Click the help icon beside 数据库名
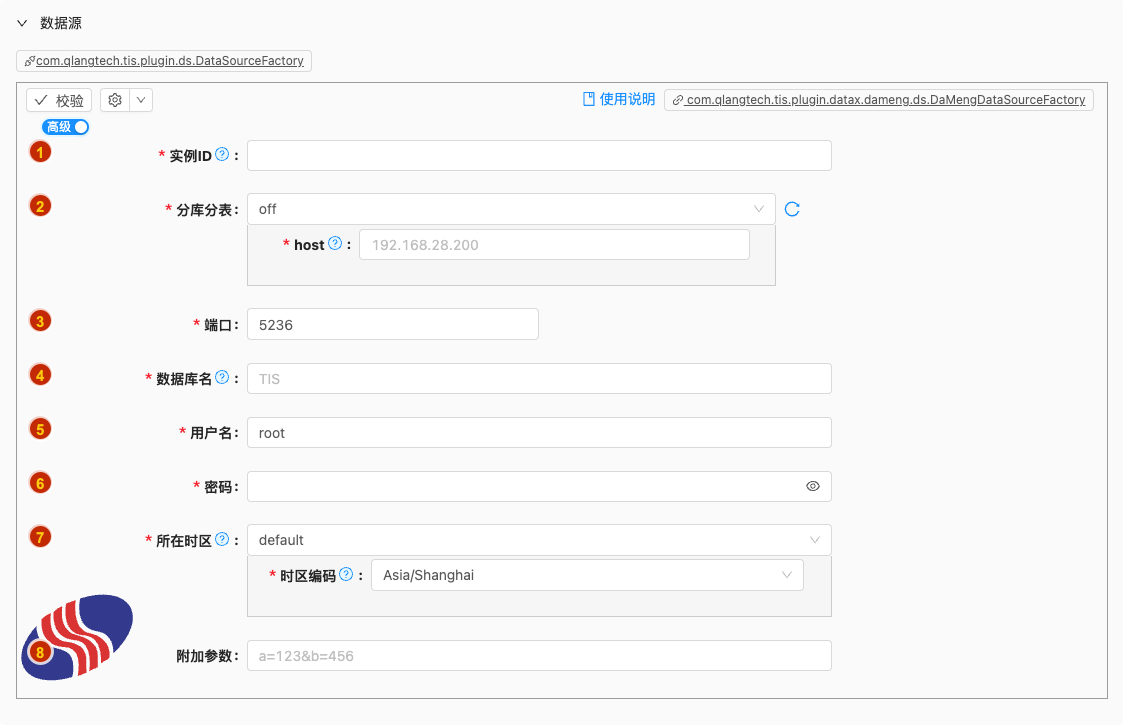1123x725 pixels. click(x=222, y=378)
